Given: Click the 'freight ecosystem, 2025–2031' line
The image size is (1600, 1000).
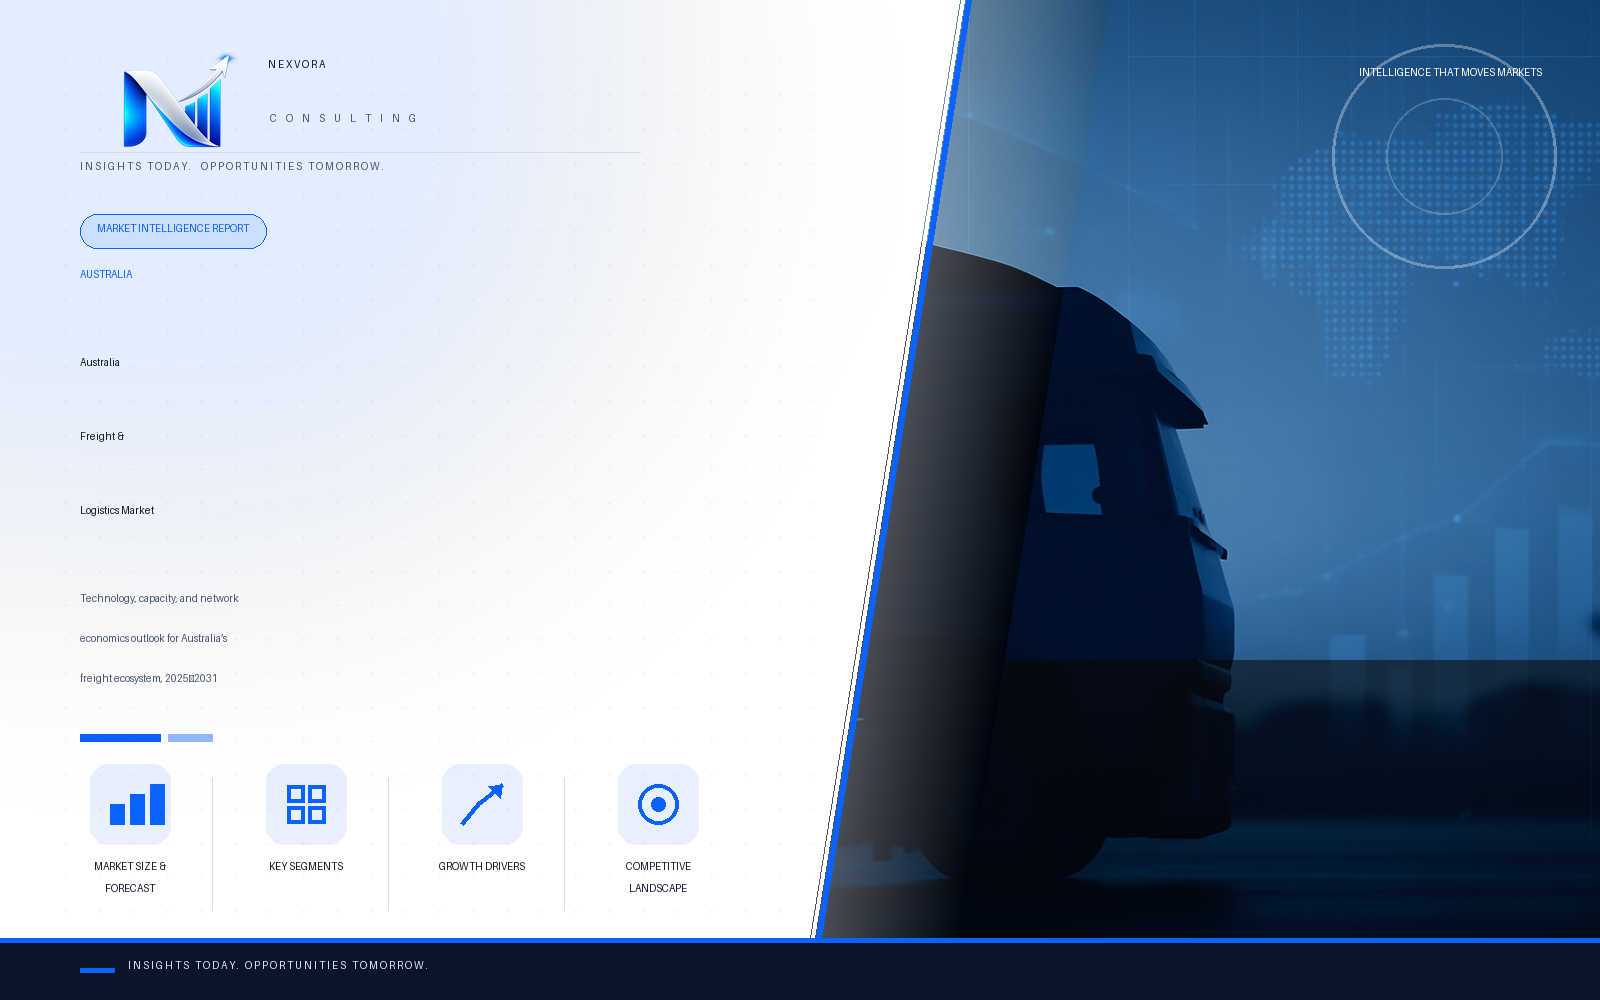Looking at the screenshot, I should (149, 678).
